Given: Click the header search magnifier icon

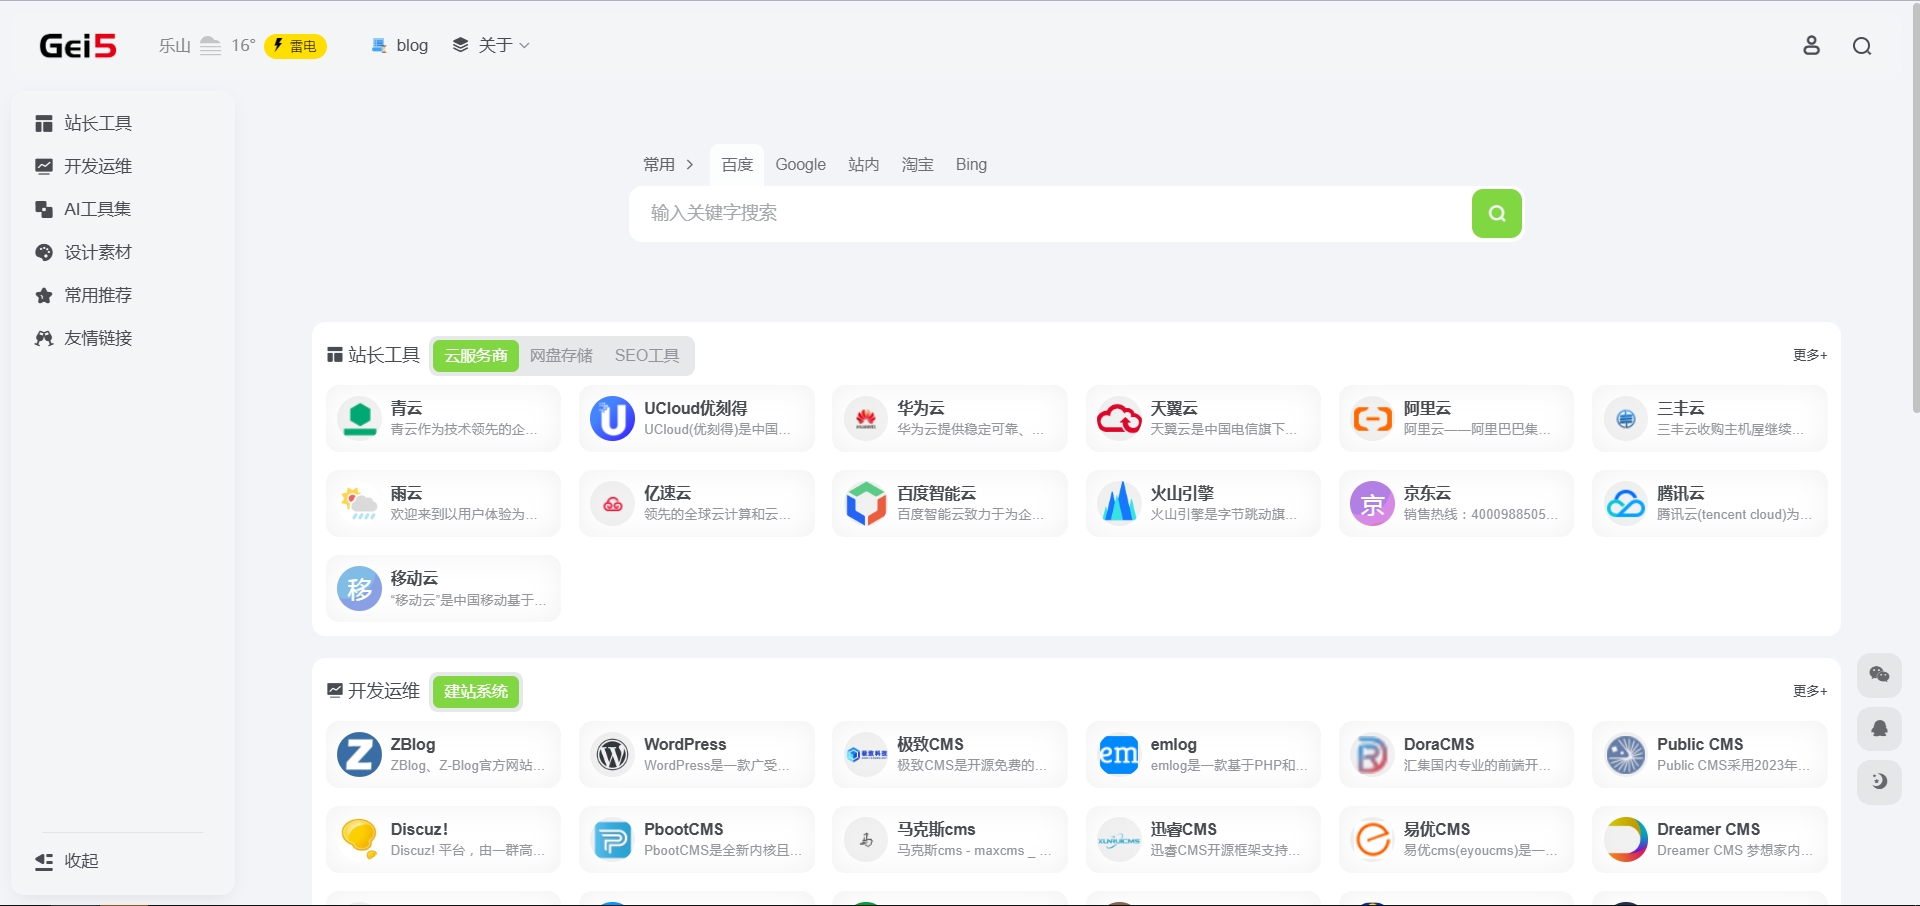Looking at the screenshot, I should click(1862, 46).
